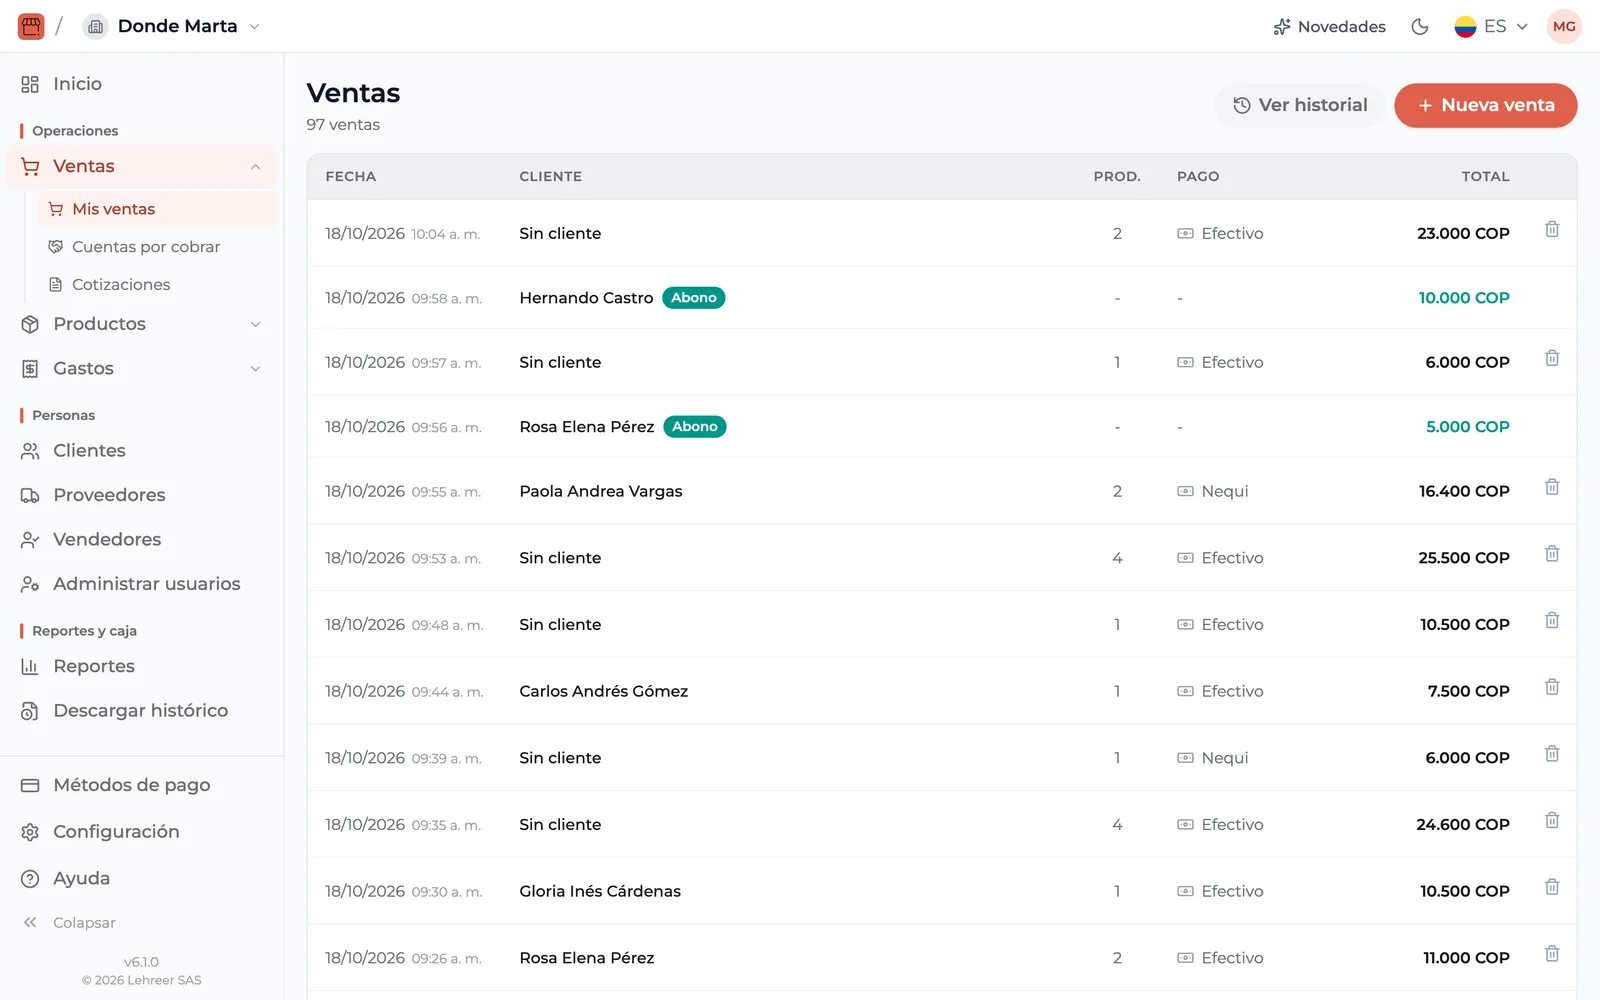Delete Gloria Inés Cárdenas sale
This screenshot has width=1600, height=1000.
pyautogui.click(x=1552, y=887)
